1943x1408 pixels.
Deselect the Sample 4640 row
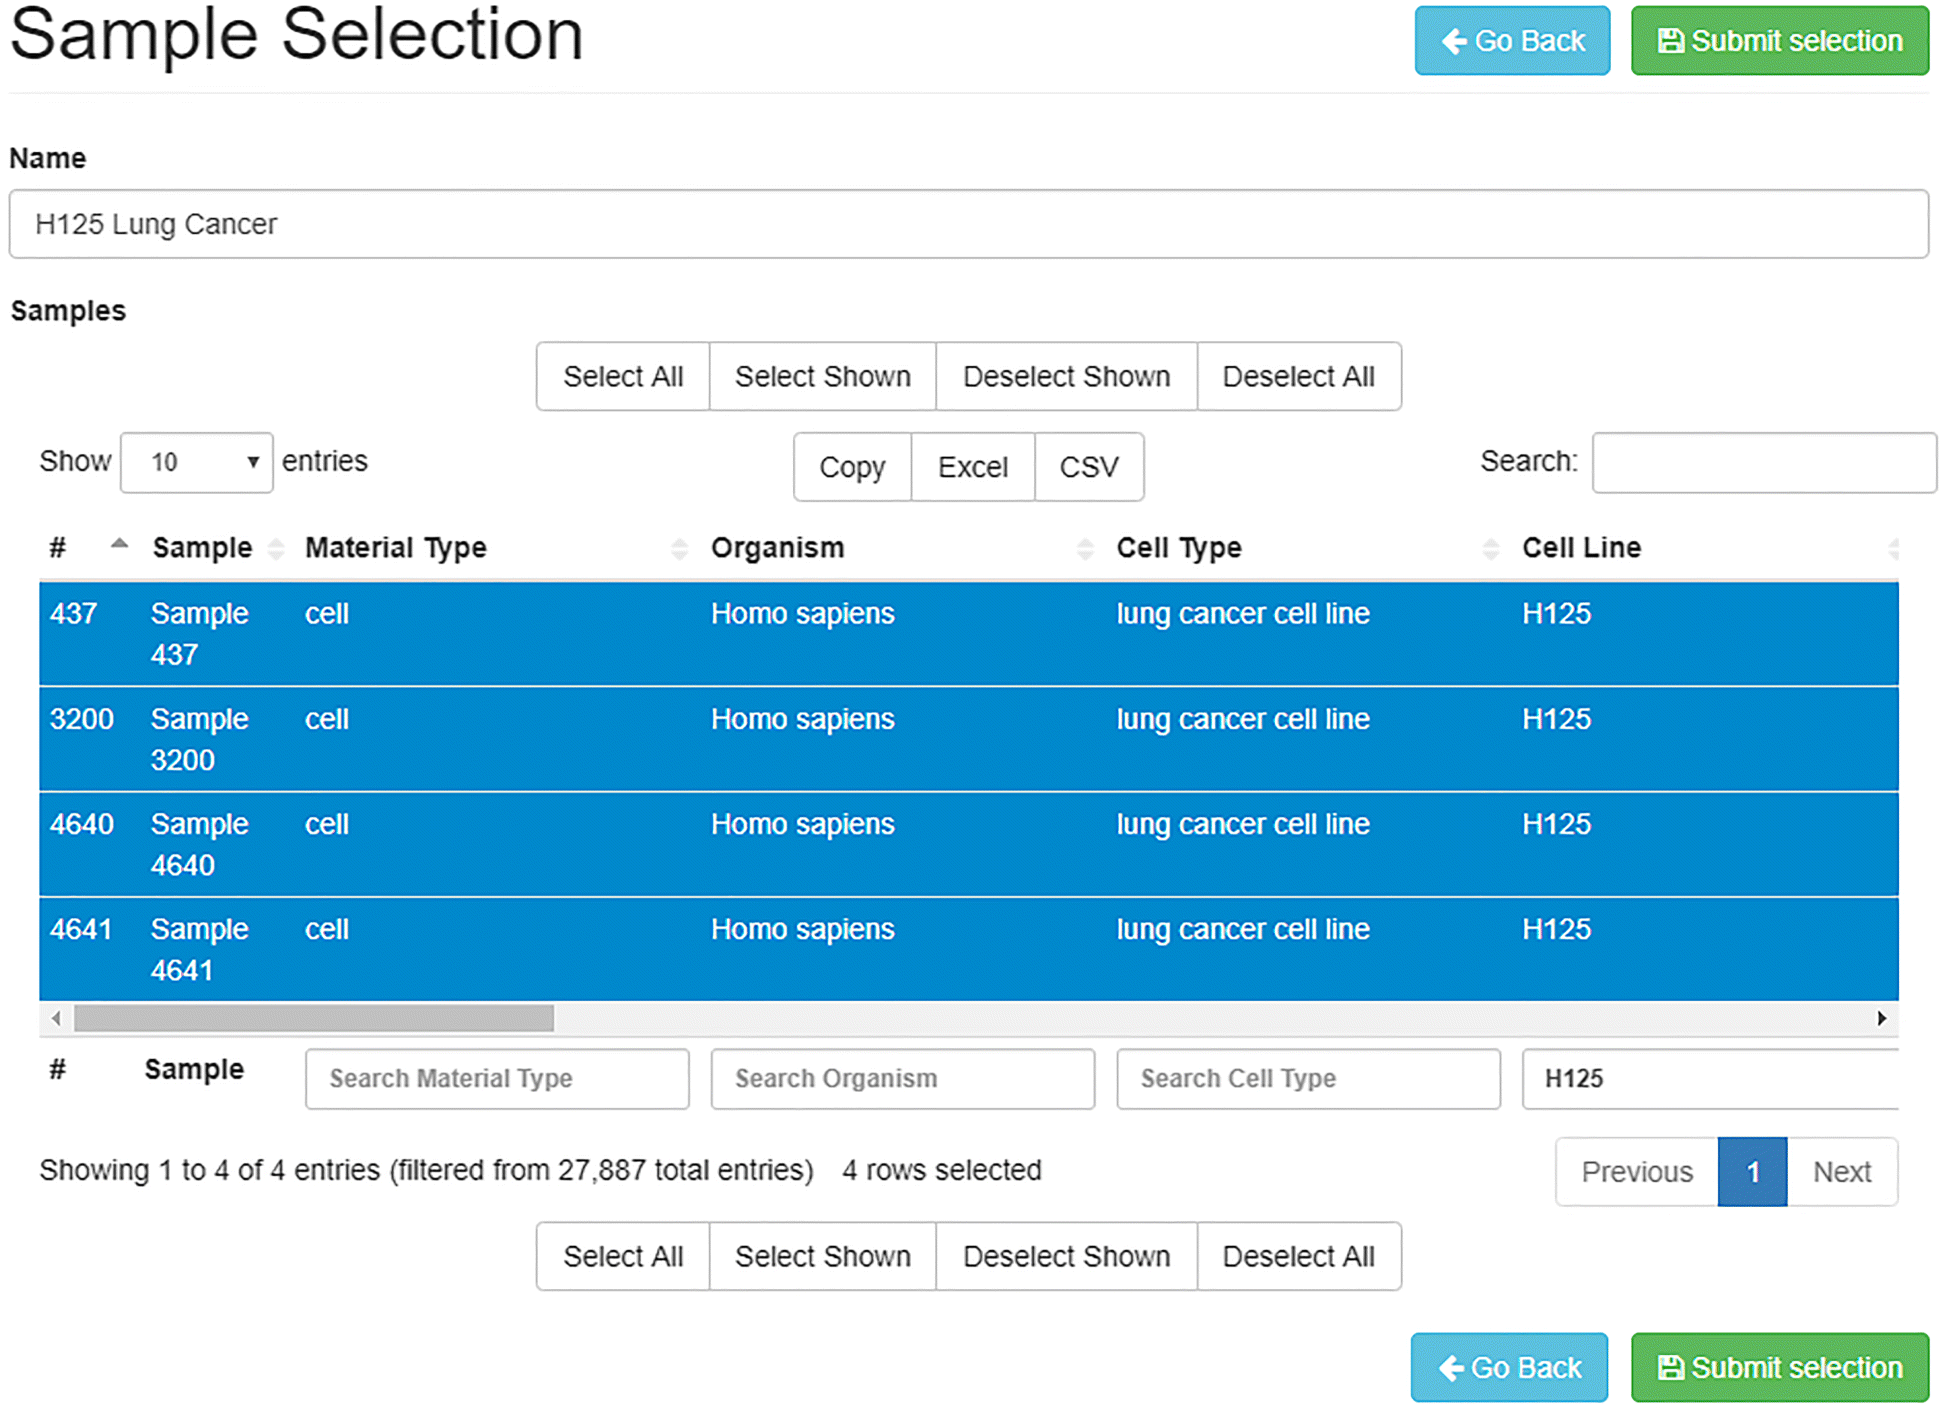point(968,844)
